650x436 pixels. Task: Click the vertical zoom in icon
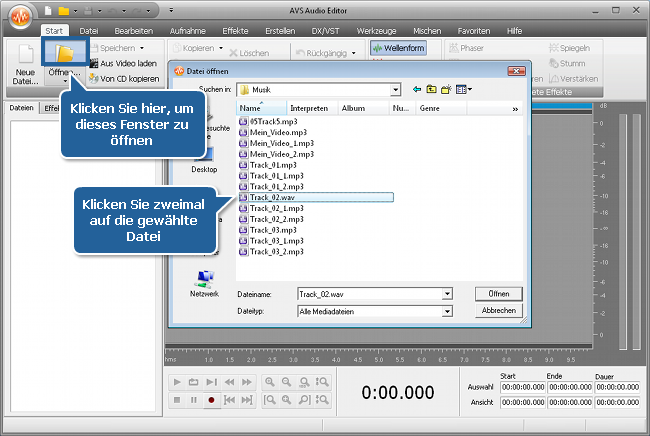pyautogui.click(x=322, y=382)
